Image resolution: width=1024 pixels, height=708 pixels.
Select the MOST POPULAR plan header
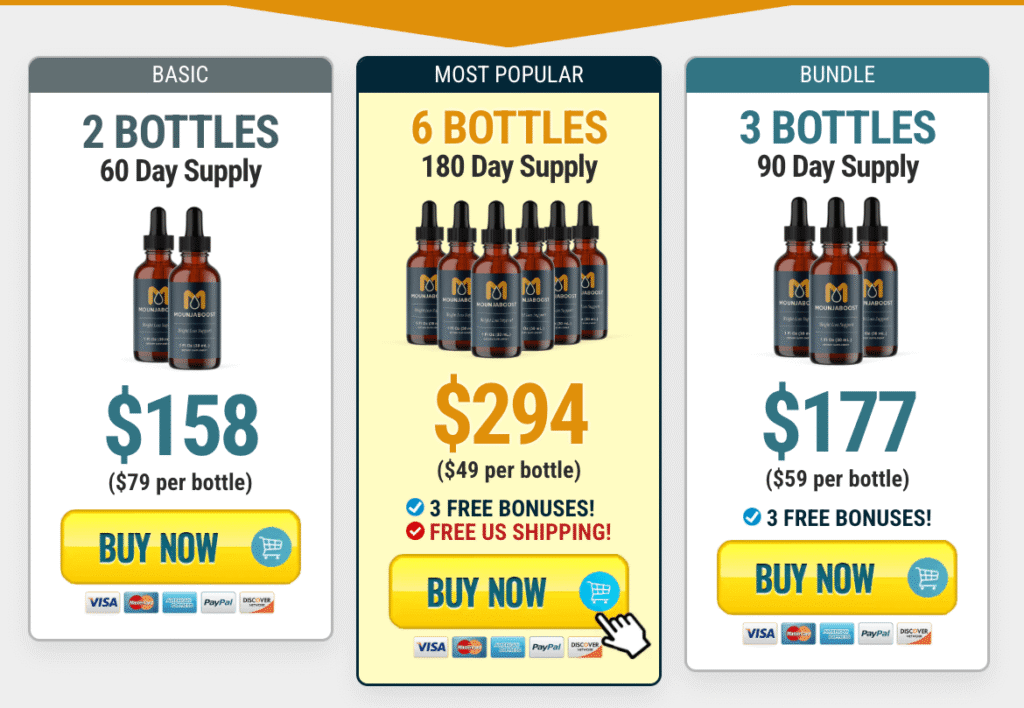click(509, 74)
